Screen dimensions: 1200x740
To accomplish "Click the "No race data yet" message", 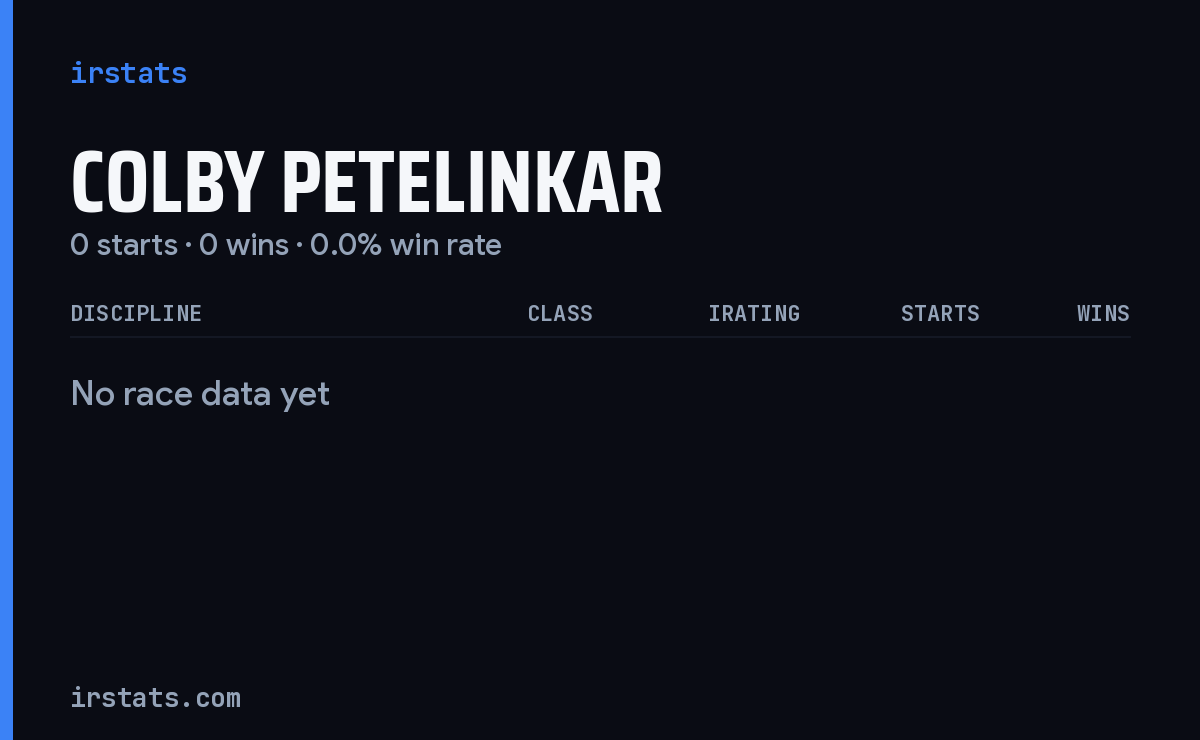I will tap(200, 394).
